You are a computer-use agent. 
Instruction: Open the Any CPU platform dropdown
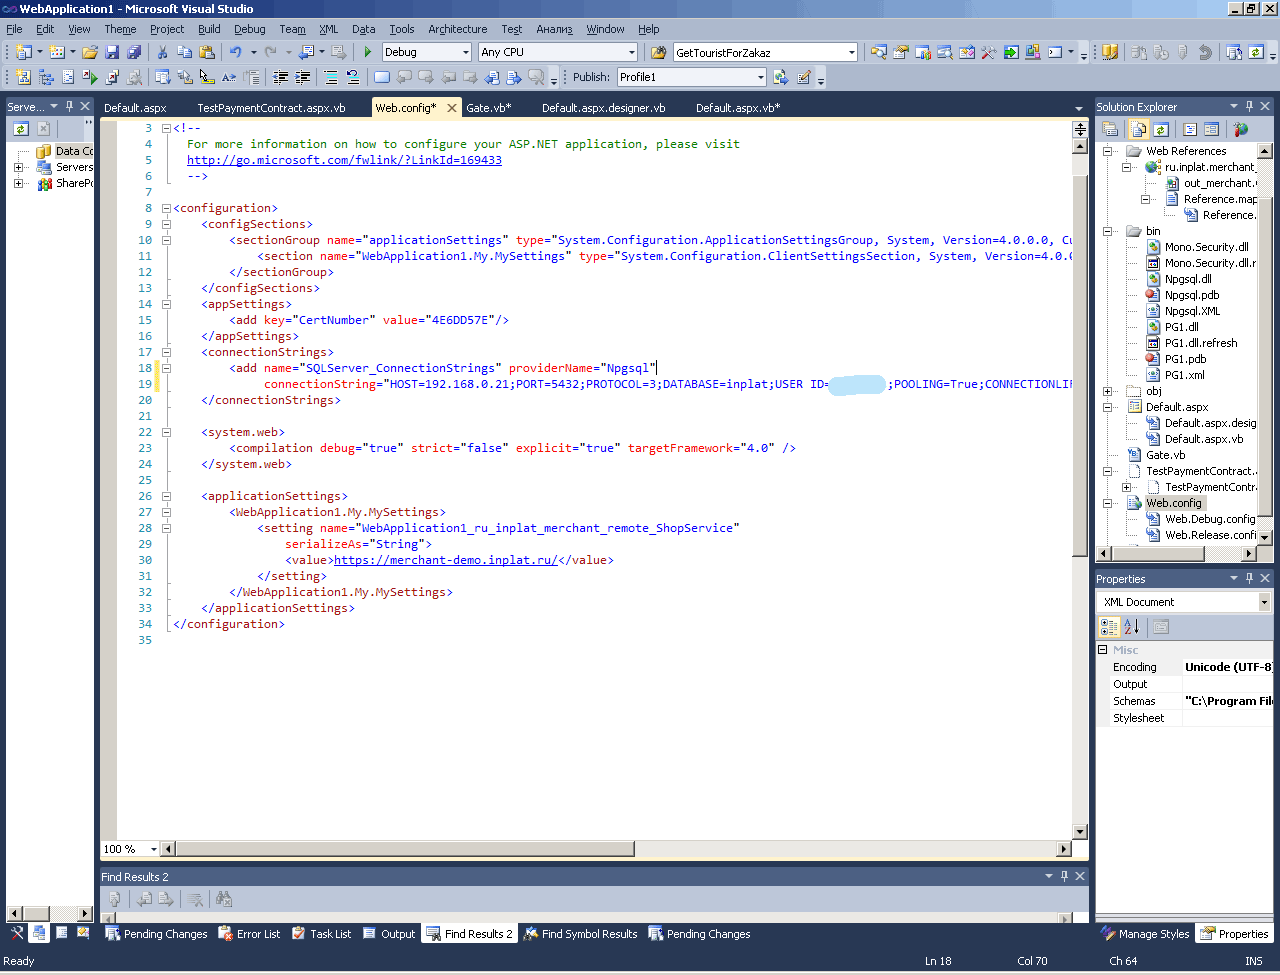[632, 52]
